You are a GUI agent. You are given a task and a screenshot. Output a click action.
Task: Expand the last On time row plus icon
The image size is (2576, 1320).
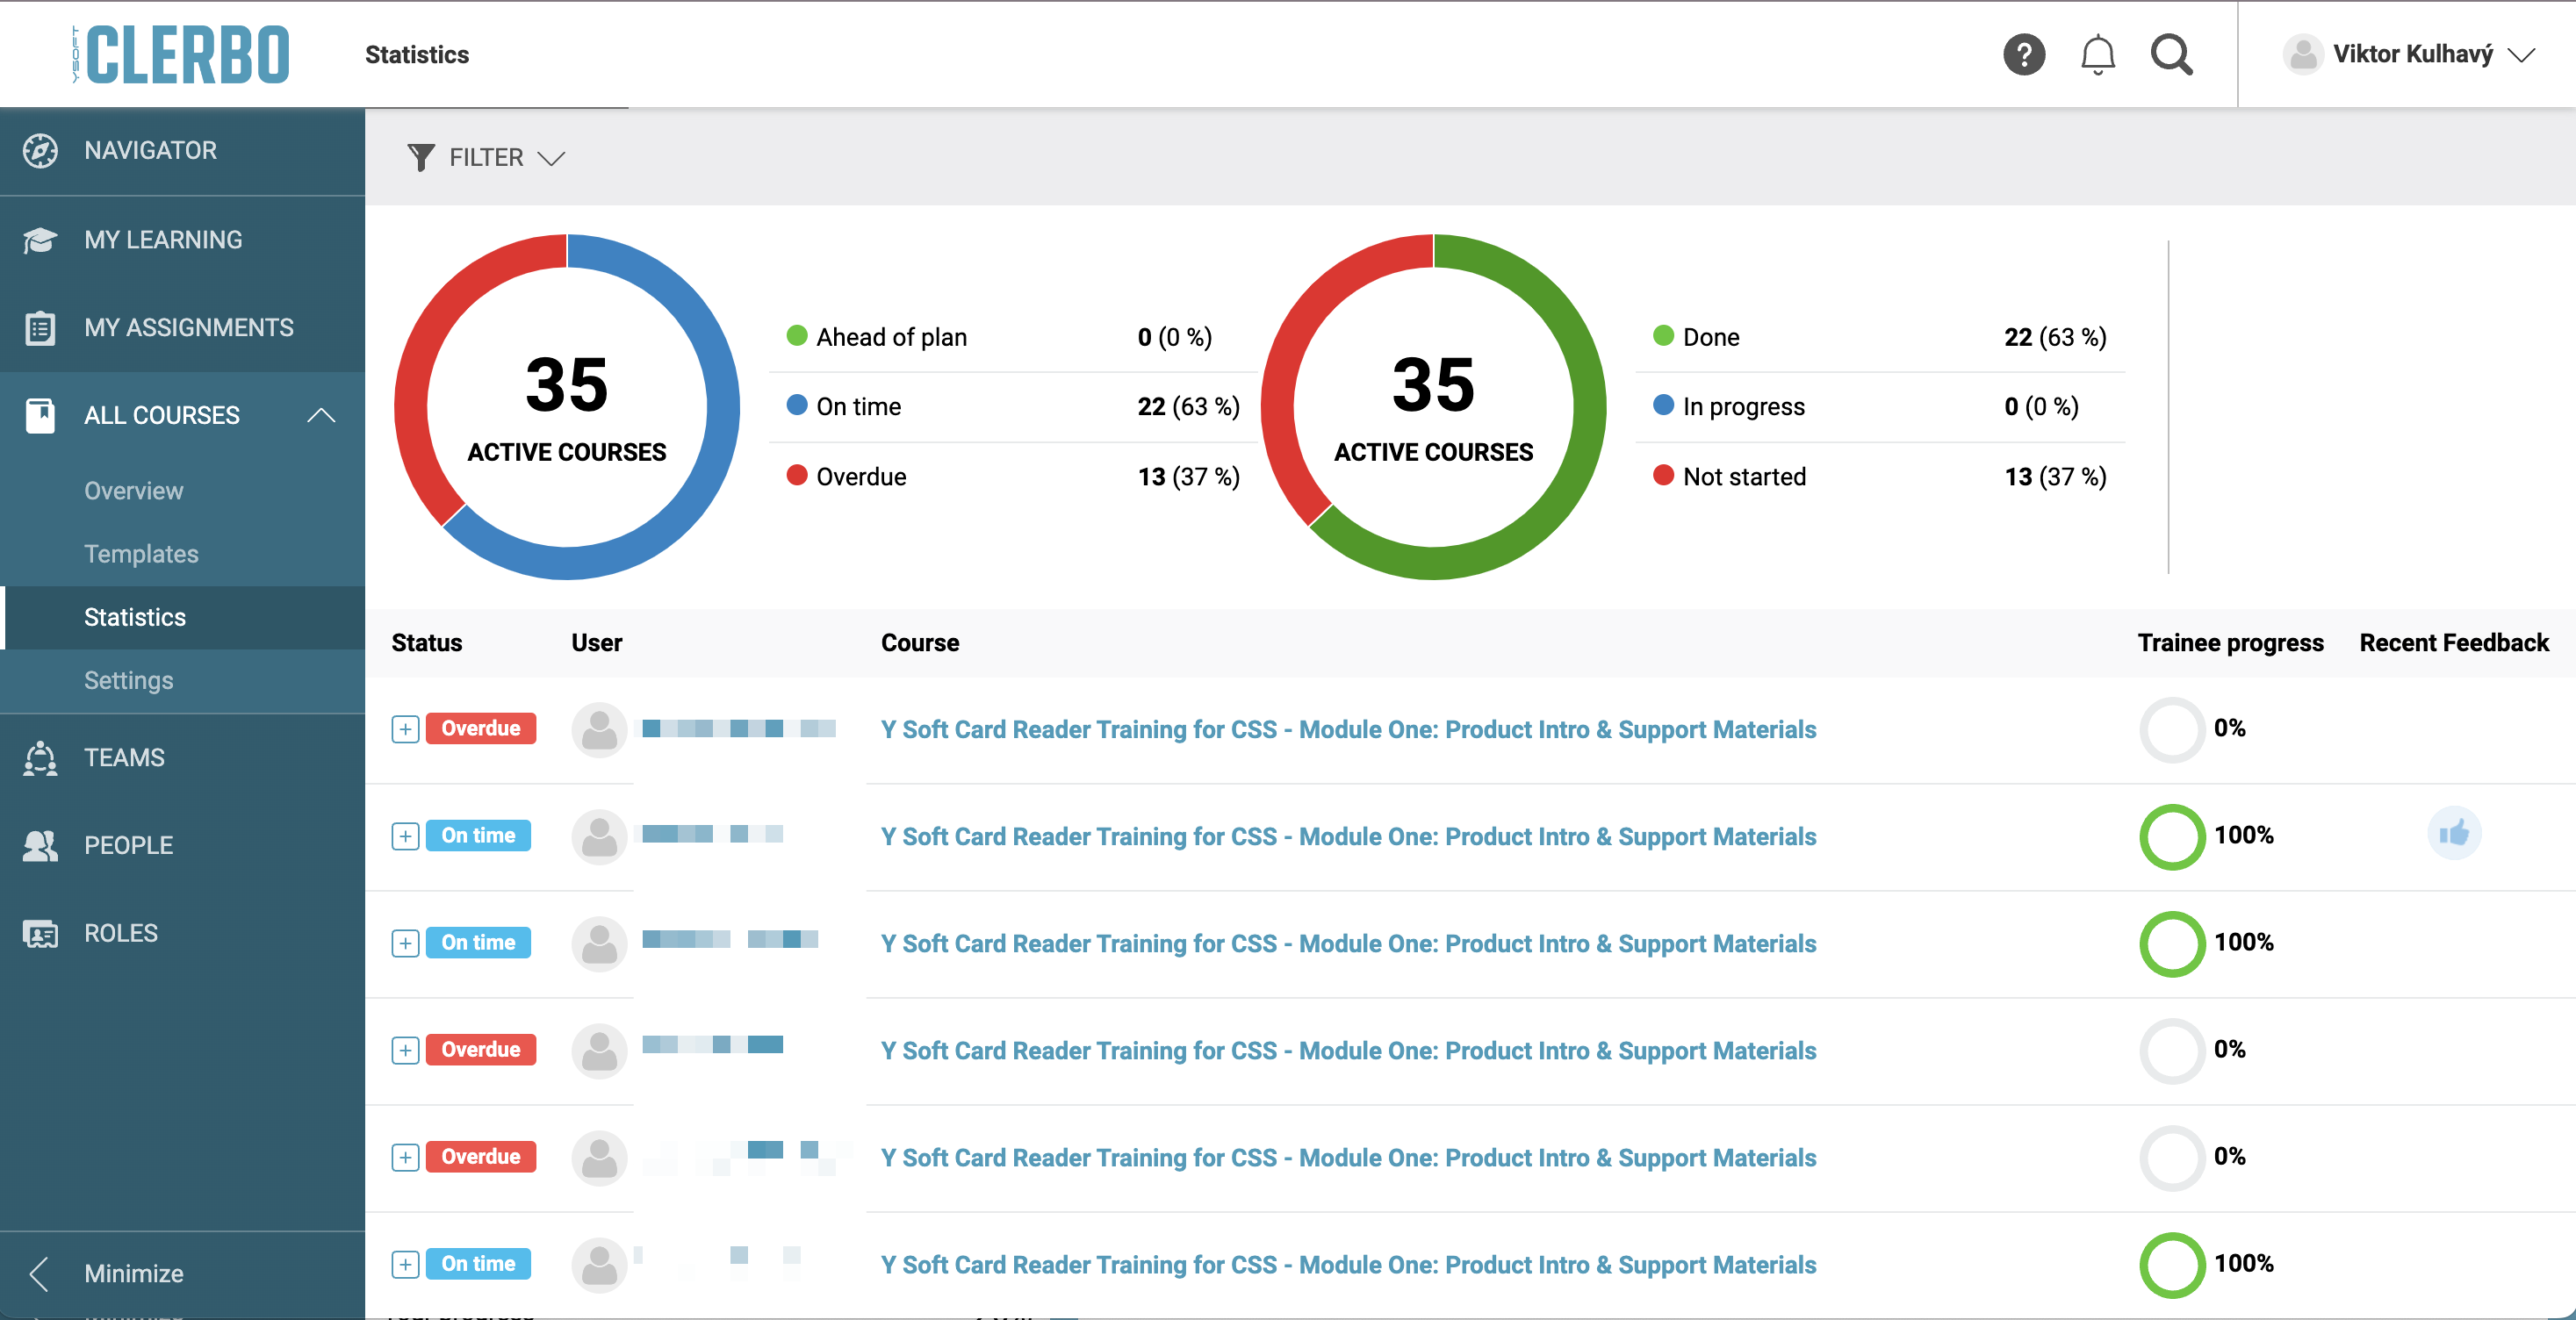[405, 1264]
